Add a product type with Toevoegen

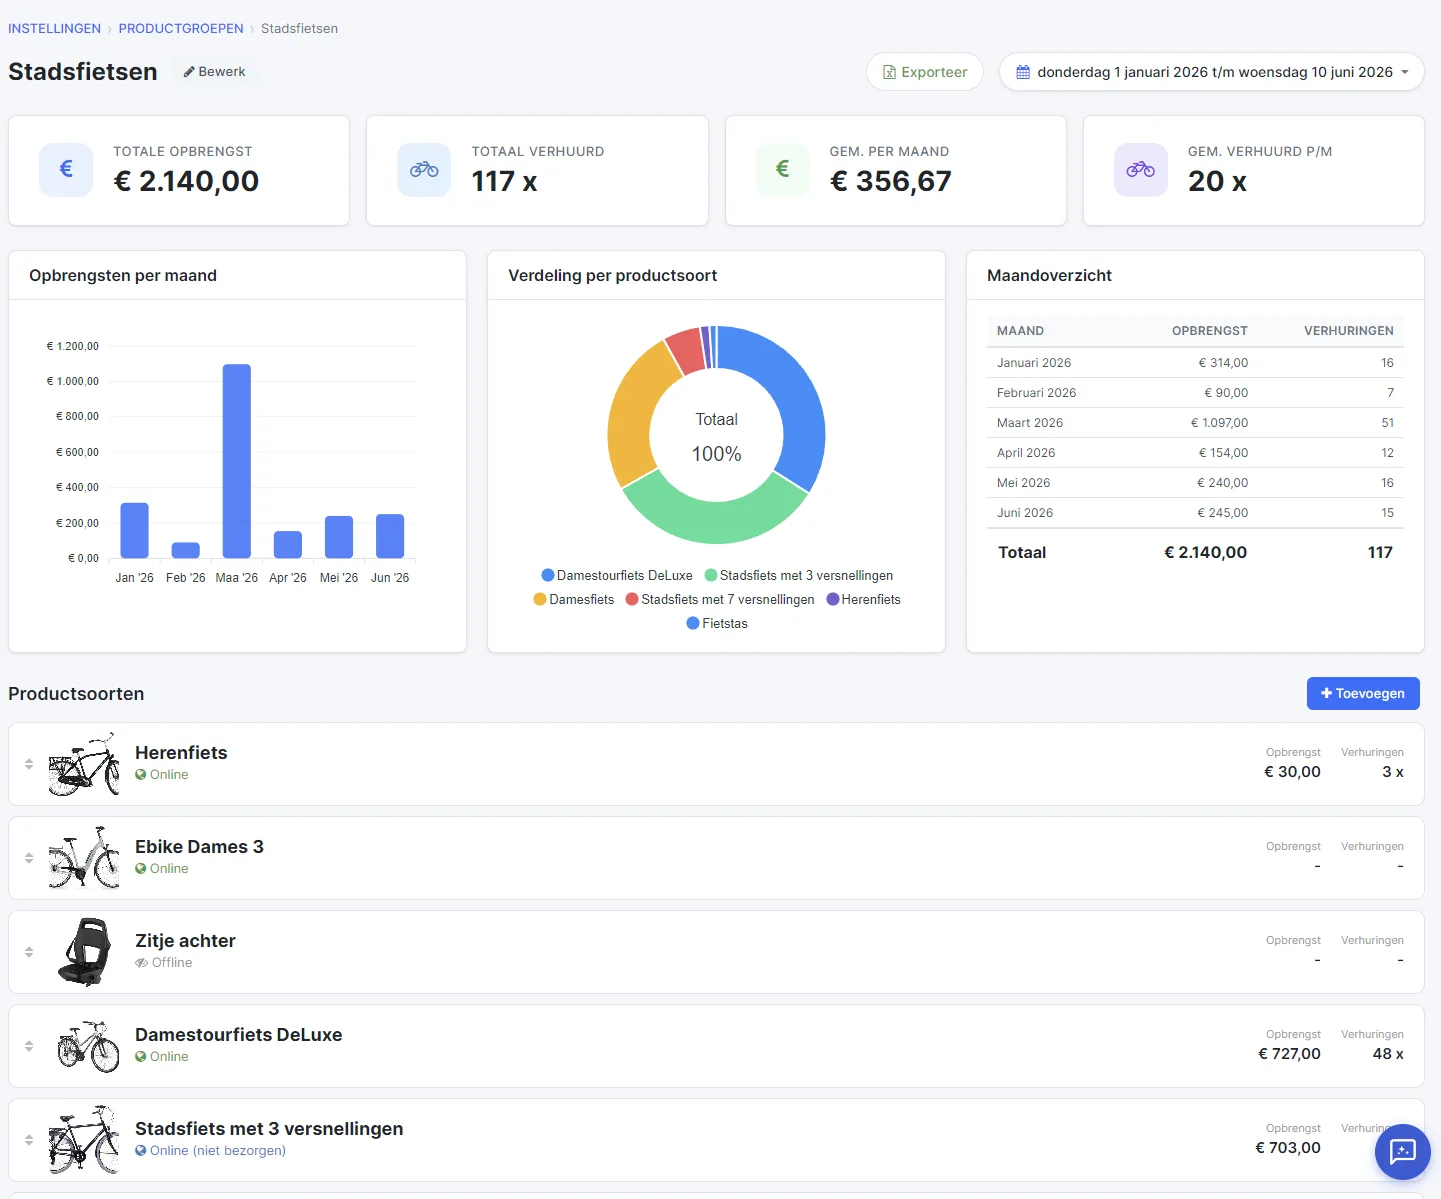[1363, 693]
